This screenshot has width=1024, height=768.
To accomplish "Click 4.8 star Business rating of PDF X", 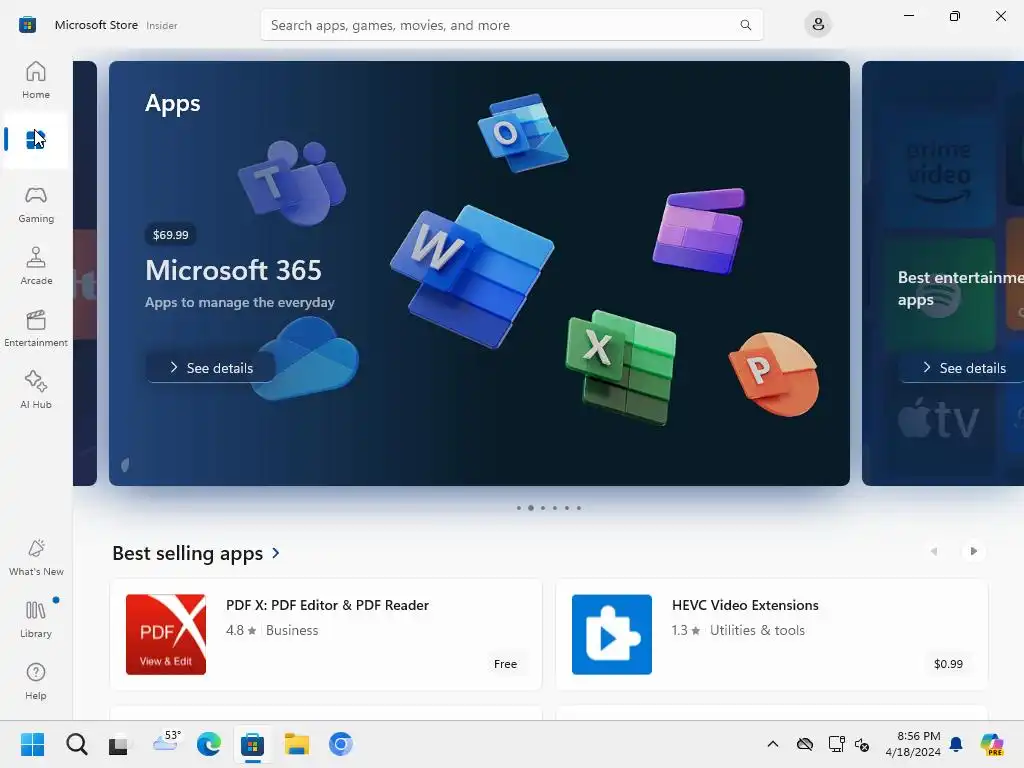I will [272, 630].
